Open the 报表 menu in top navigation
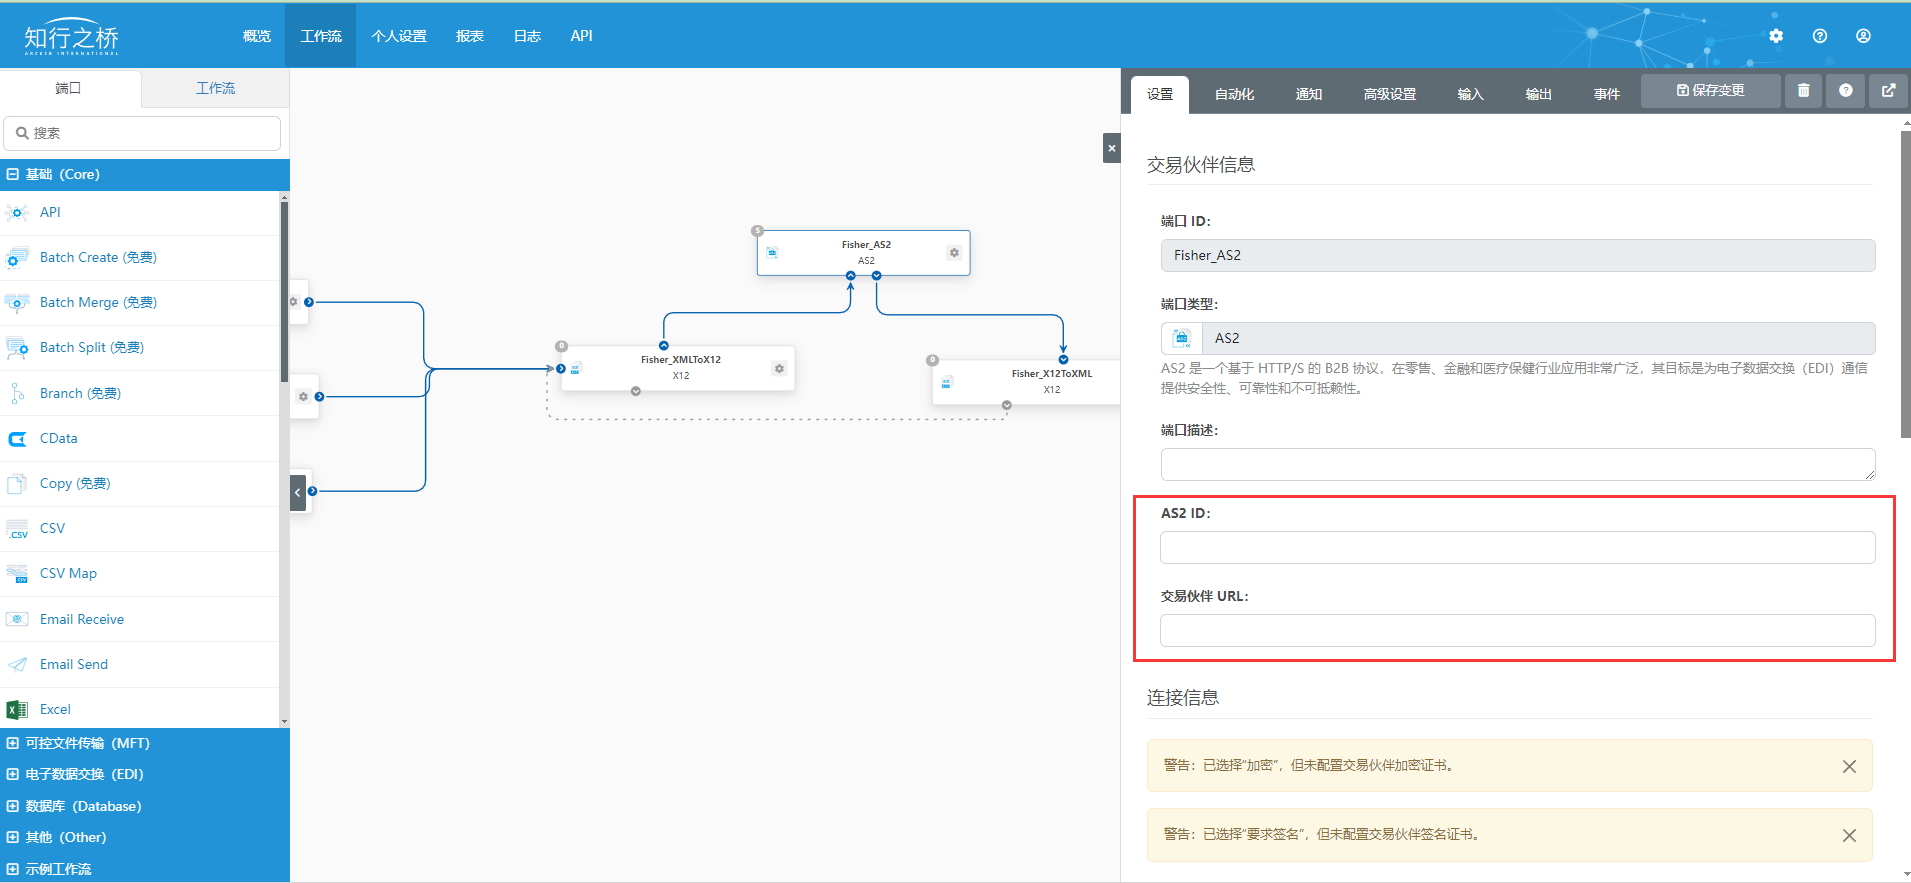This screenshot has height=883, width=1911. click(x=469, y=36)
